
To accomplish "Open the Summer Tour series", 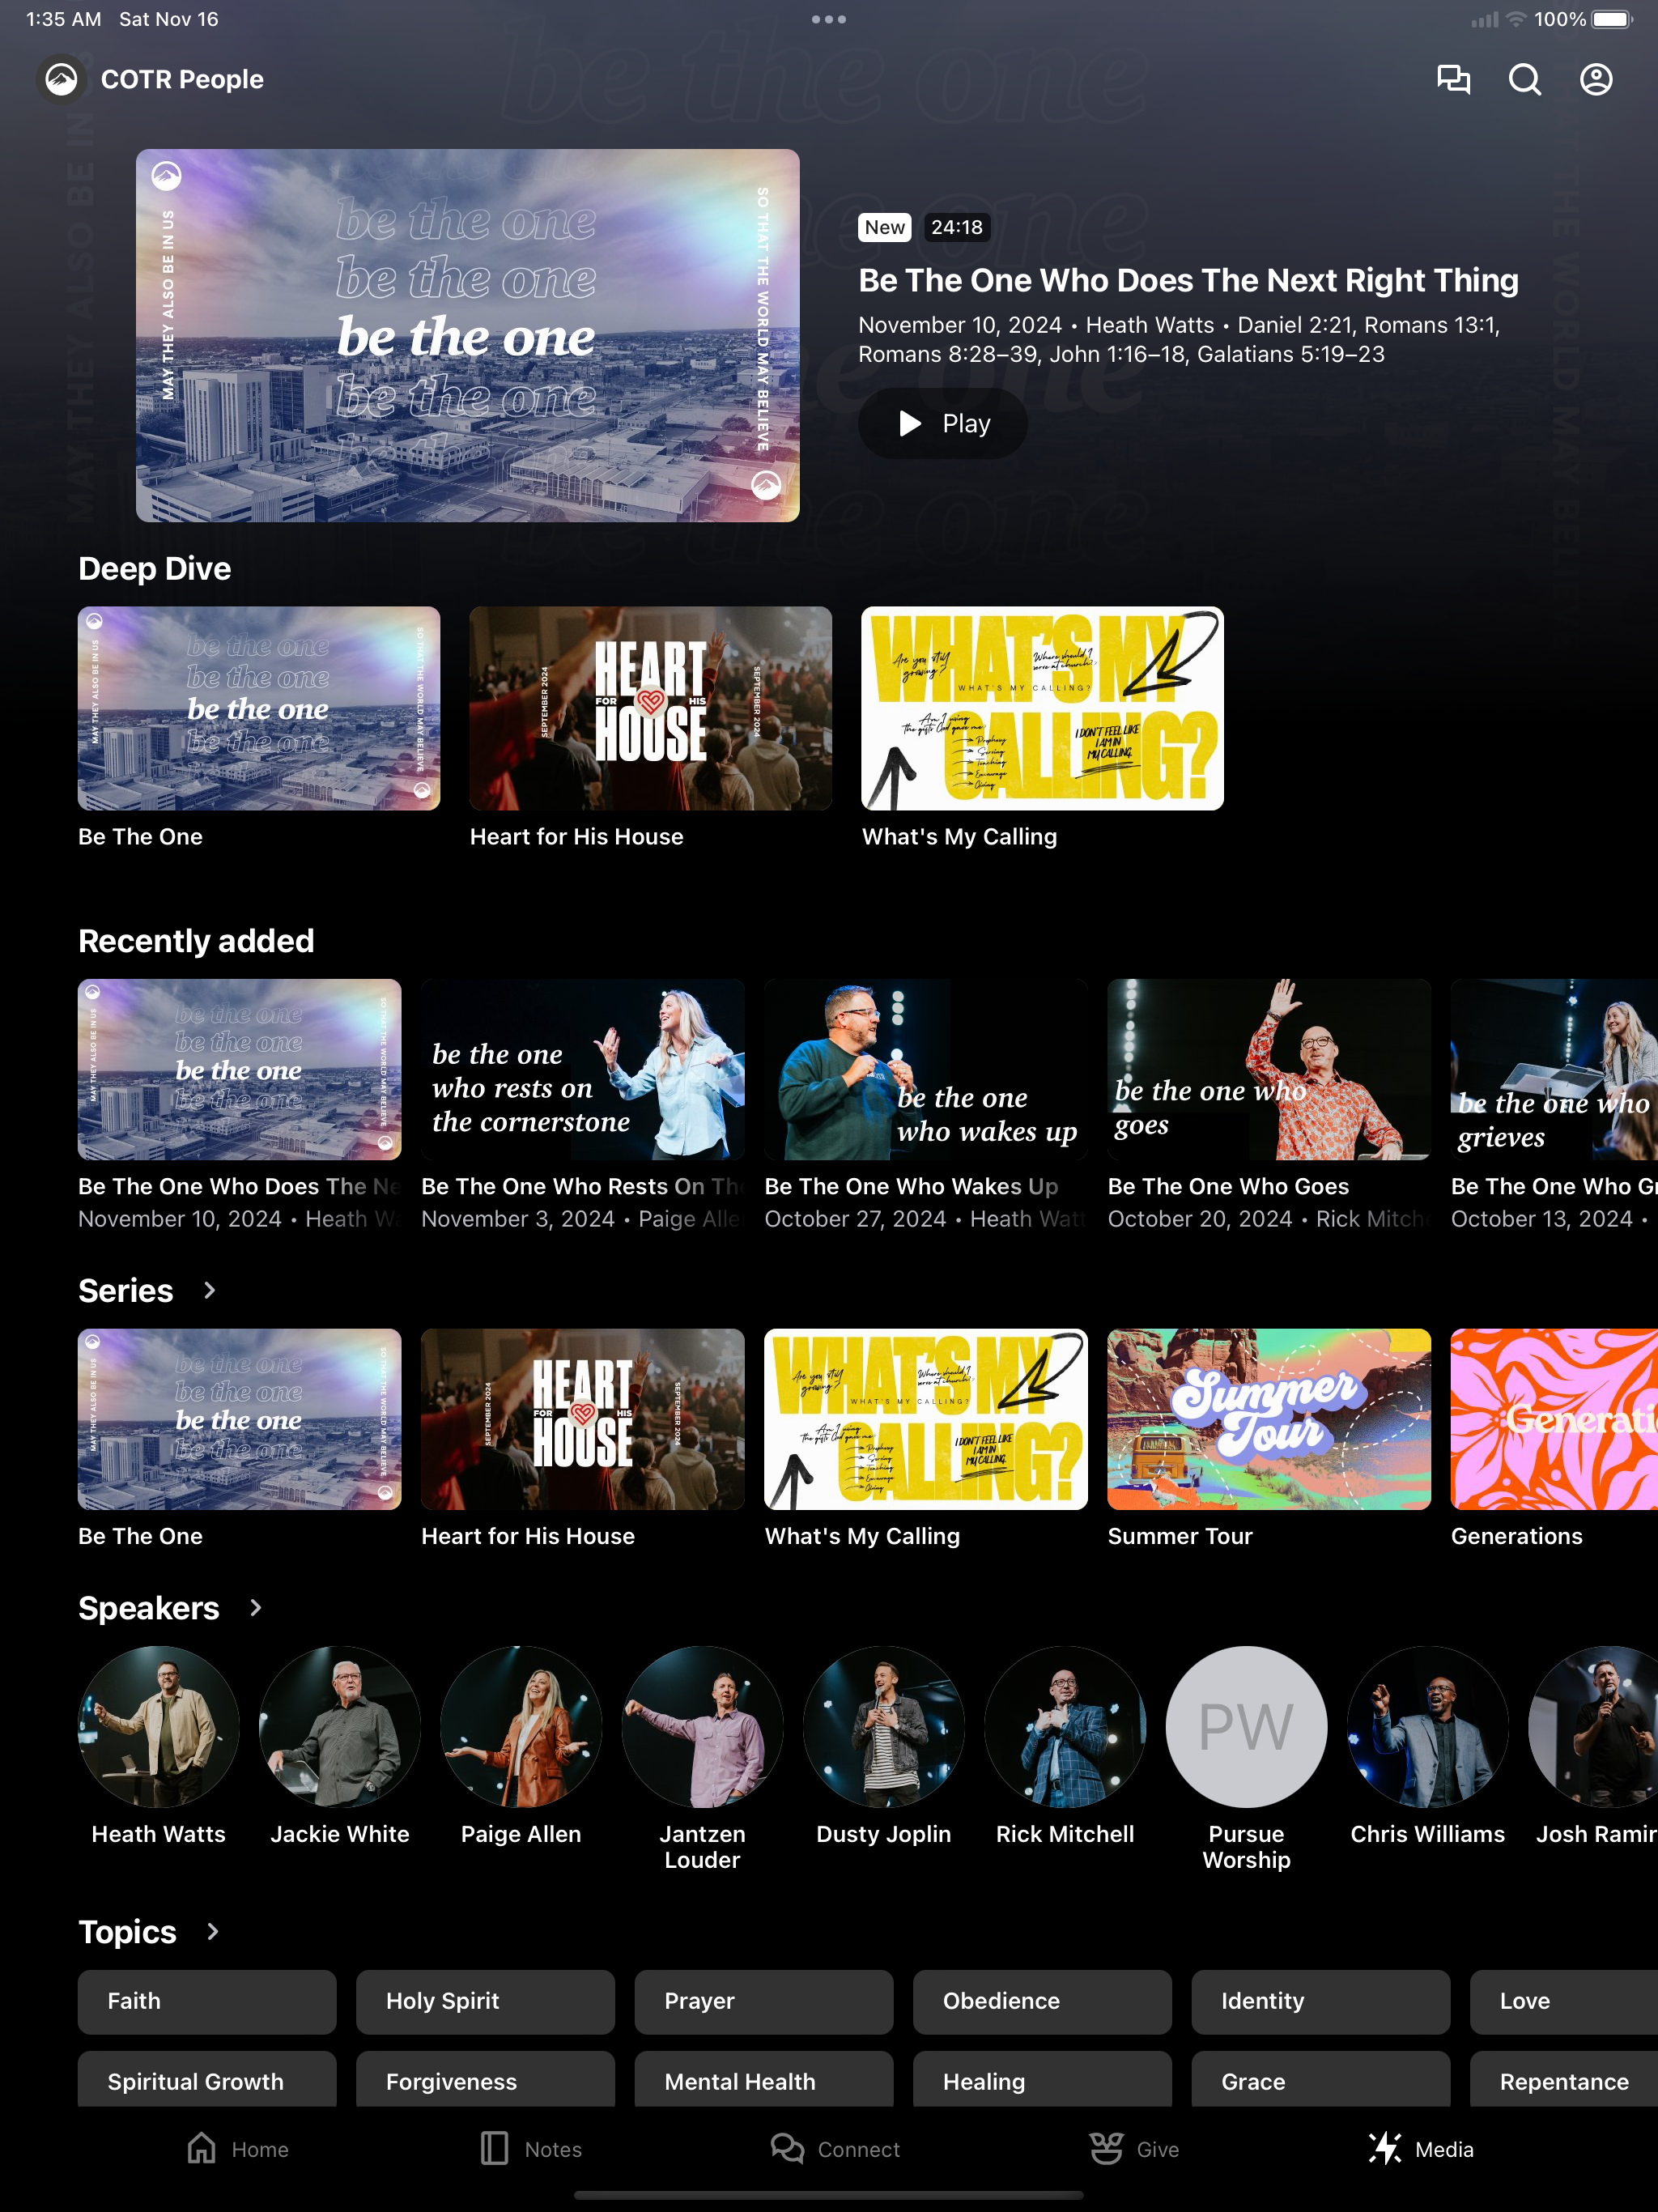I will click(1269, 1419).
